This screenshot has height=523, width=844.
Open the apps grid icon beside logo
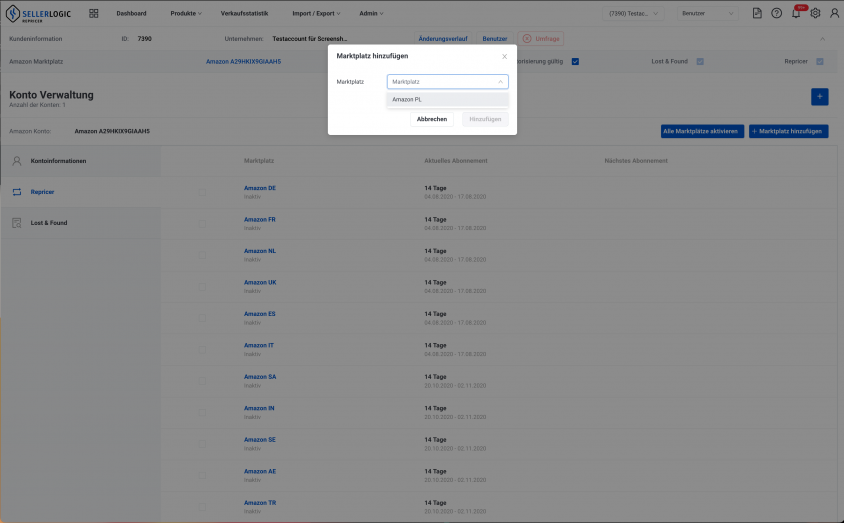pyautogui.click(x=94, y=13)
